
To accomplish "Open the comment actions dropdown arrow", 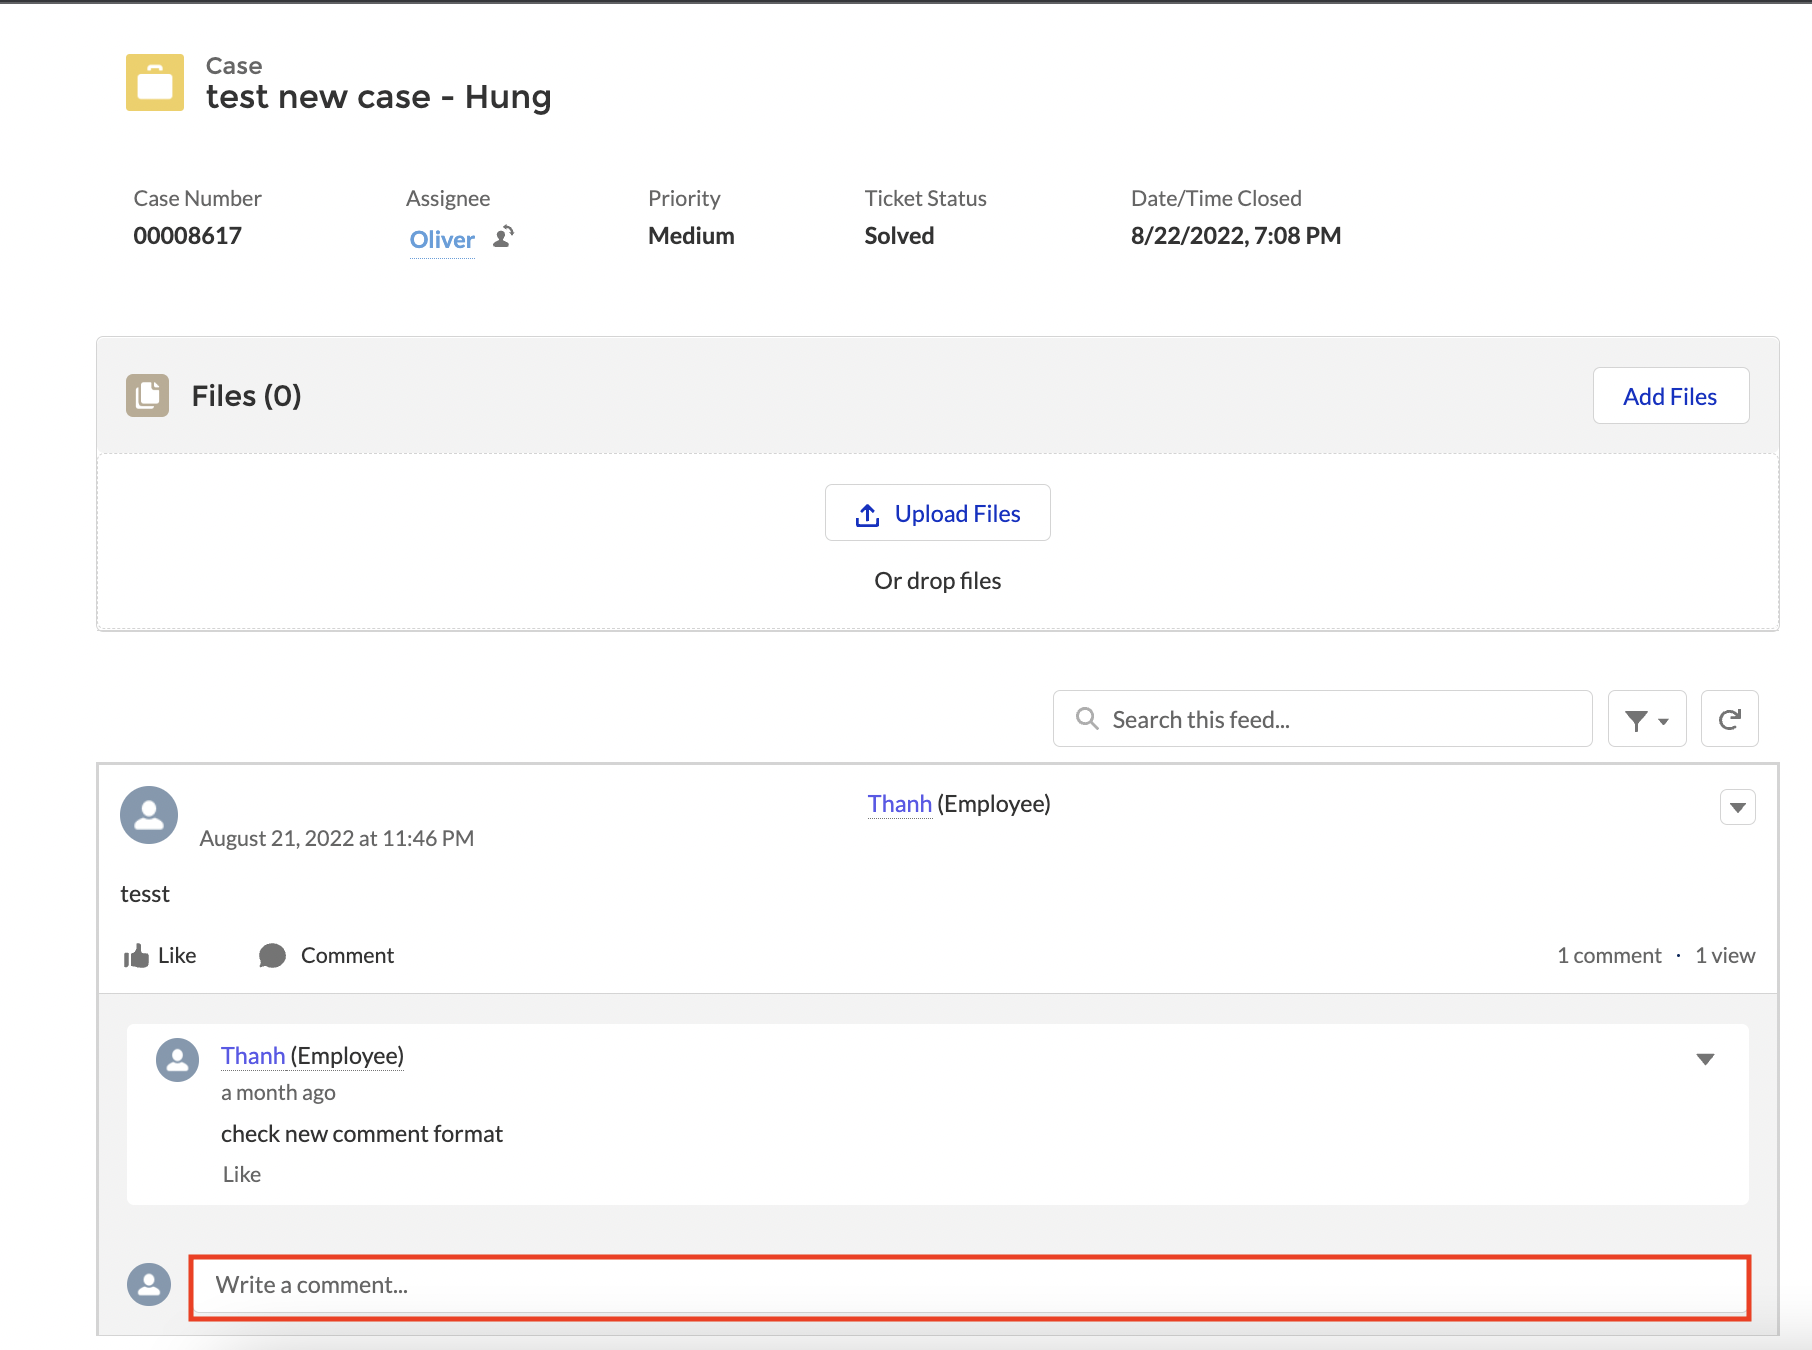I will pyautogui.click(x=1705, y=1059).
